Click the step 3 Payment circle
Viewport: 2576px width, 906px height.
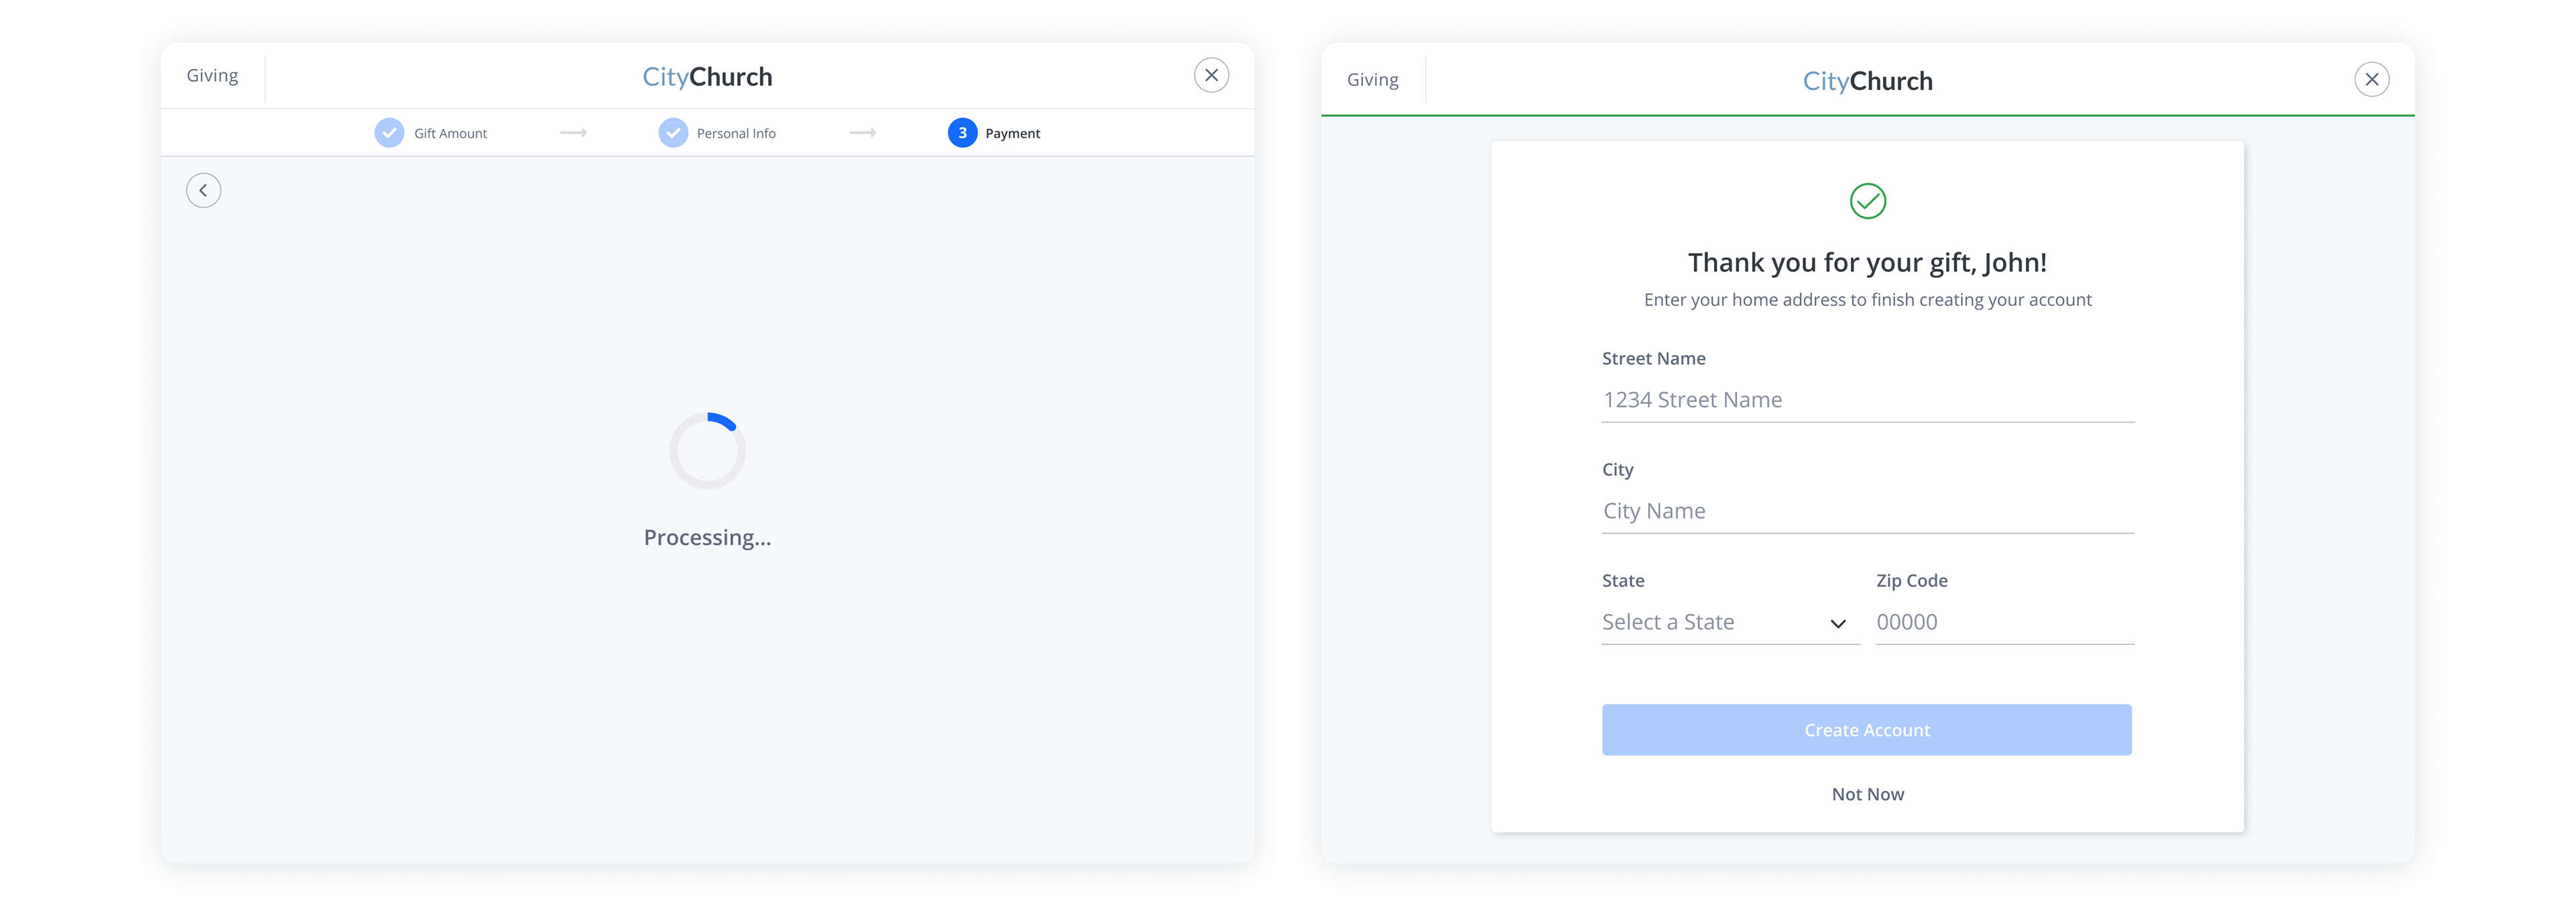[962, 133]
